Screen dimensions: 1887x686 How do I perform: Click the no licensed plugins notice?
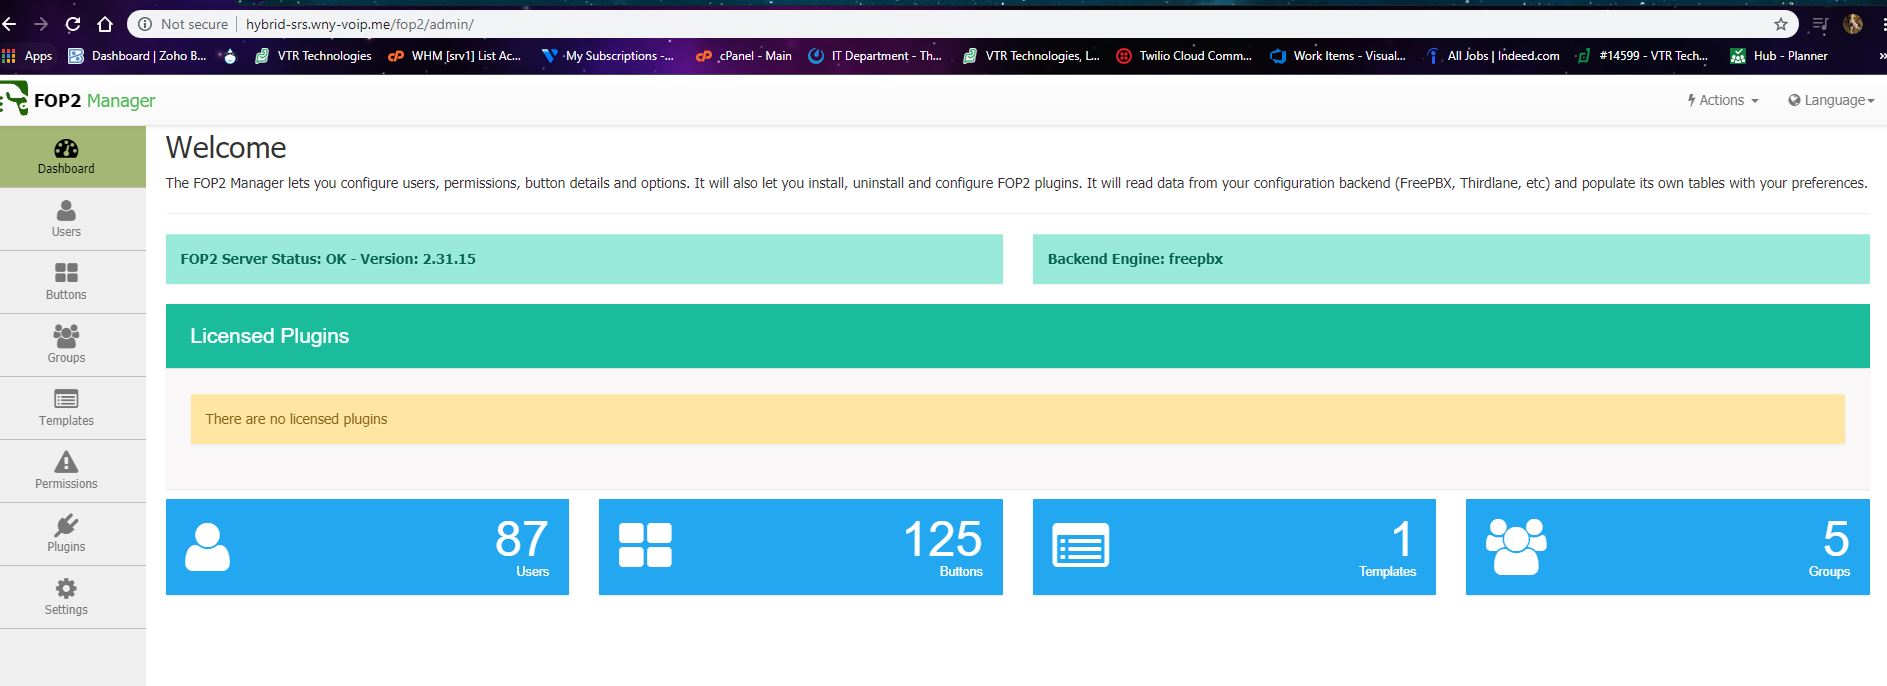coord(1018,419)
